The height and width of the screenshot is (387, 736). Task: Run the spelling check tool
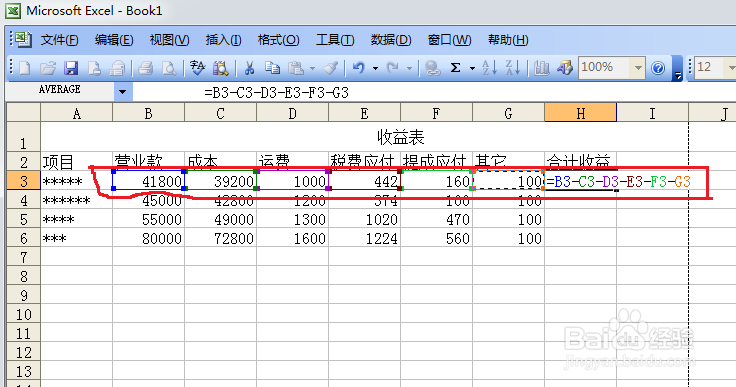[198, 69]
